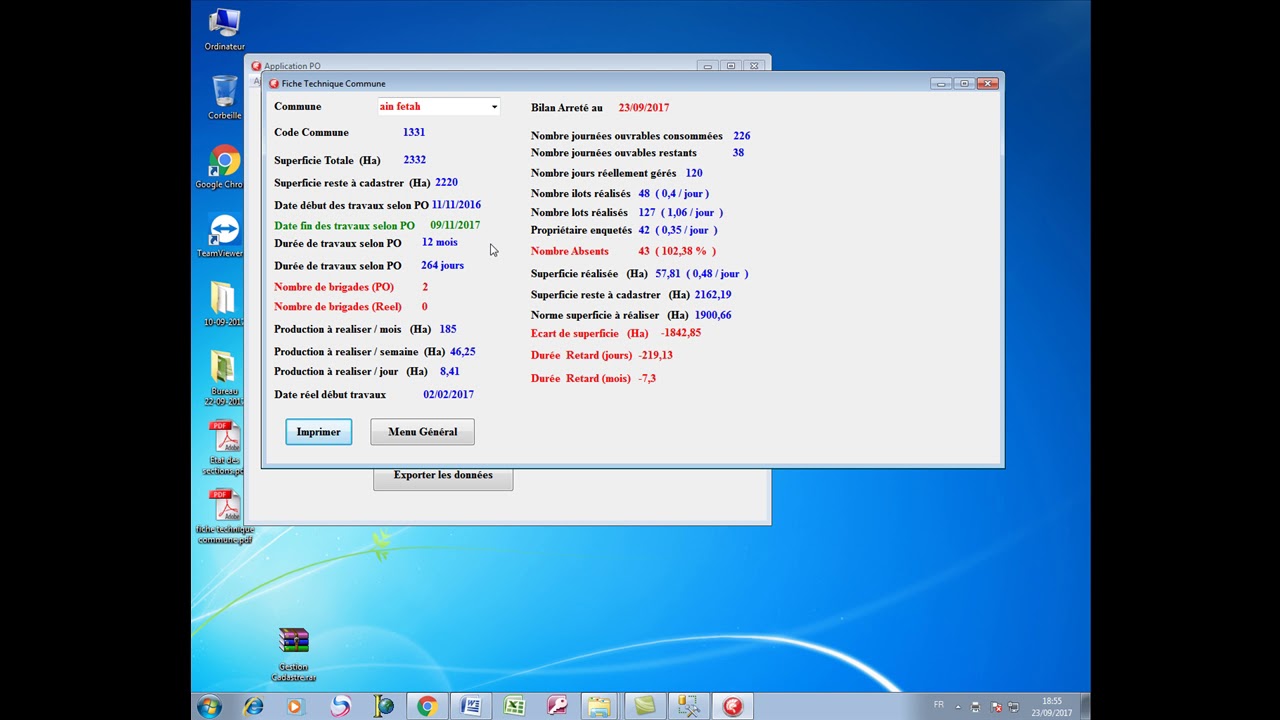1280x720 pixels.
Task: Open Google Chrome from the taskbar
Action: click(427, 707)
